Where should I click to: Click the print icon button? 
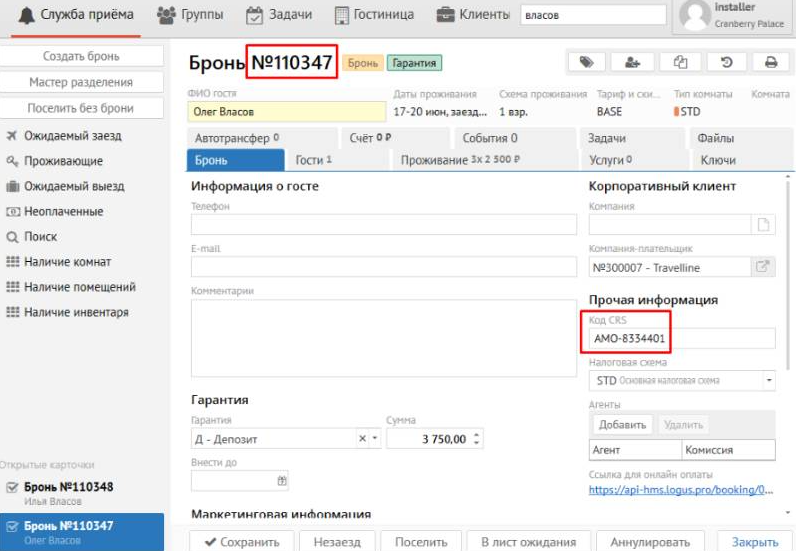tap(771, 62)
